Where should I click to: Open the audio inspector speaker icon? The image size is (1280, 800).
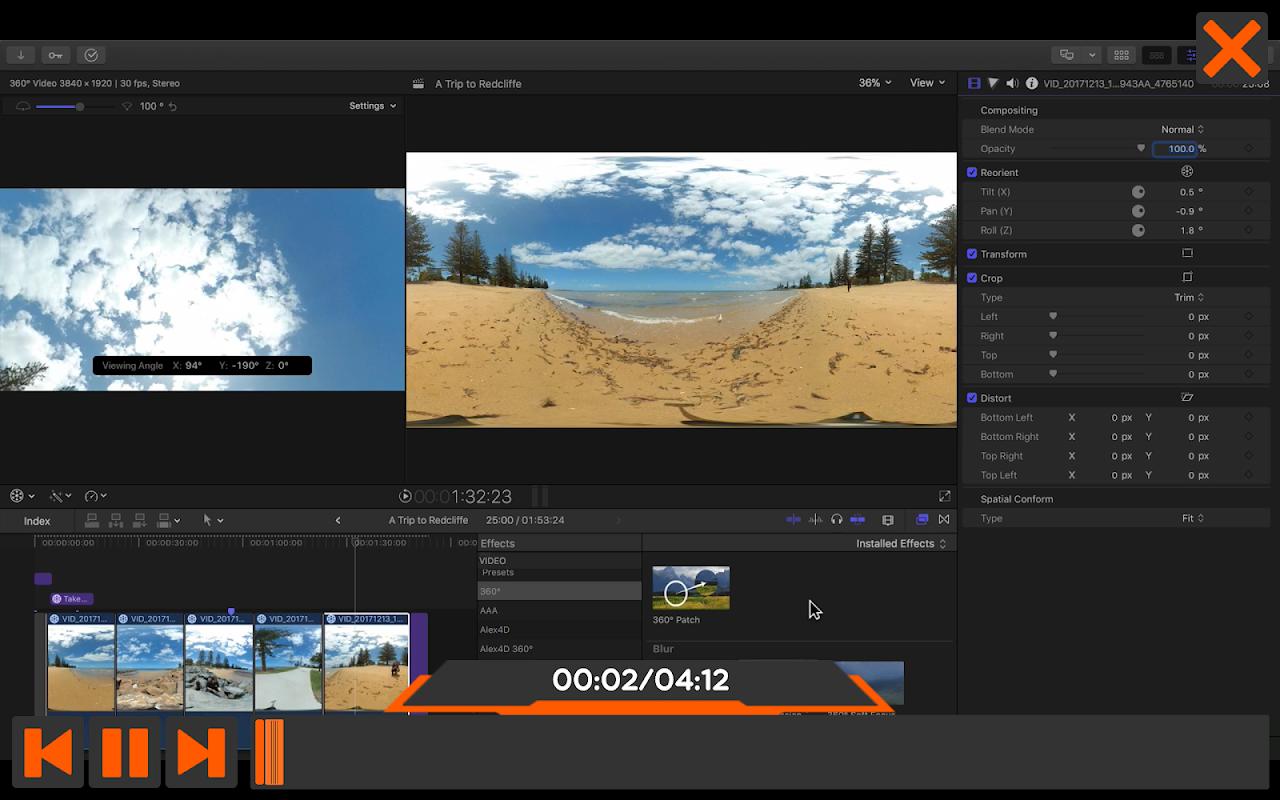(1012, 84)
